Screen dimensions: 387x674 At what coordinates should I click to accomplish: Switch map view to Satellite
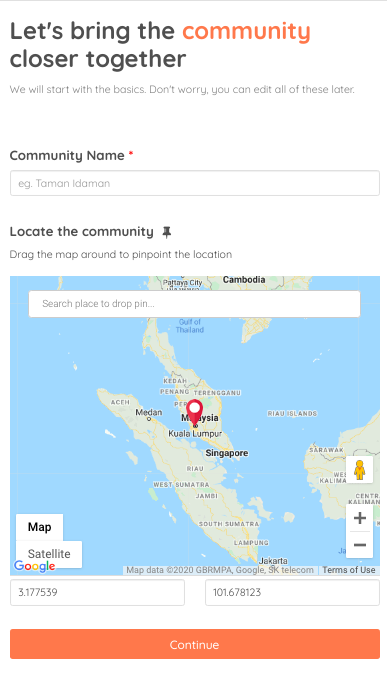click(x=49, y=554)
